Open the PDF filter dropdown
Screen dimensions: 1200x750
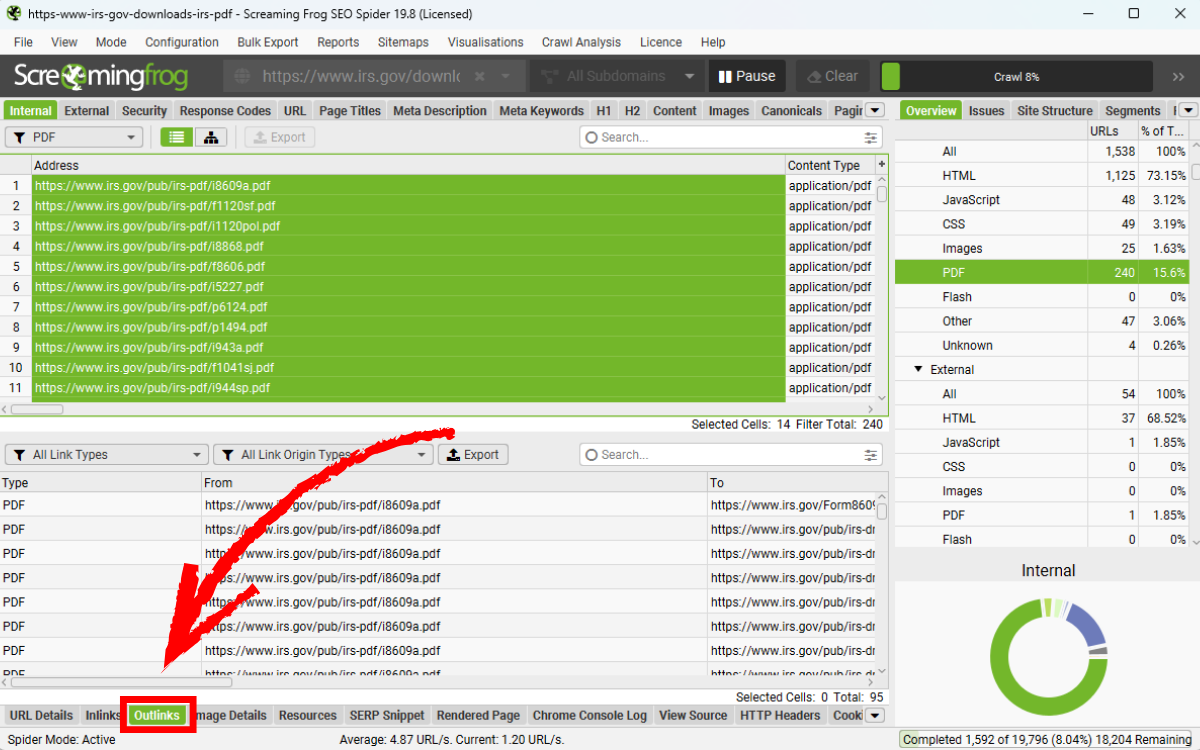click(x=75, y=138)
